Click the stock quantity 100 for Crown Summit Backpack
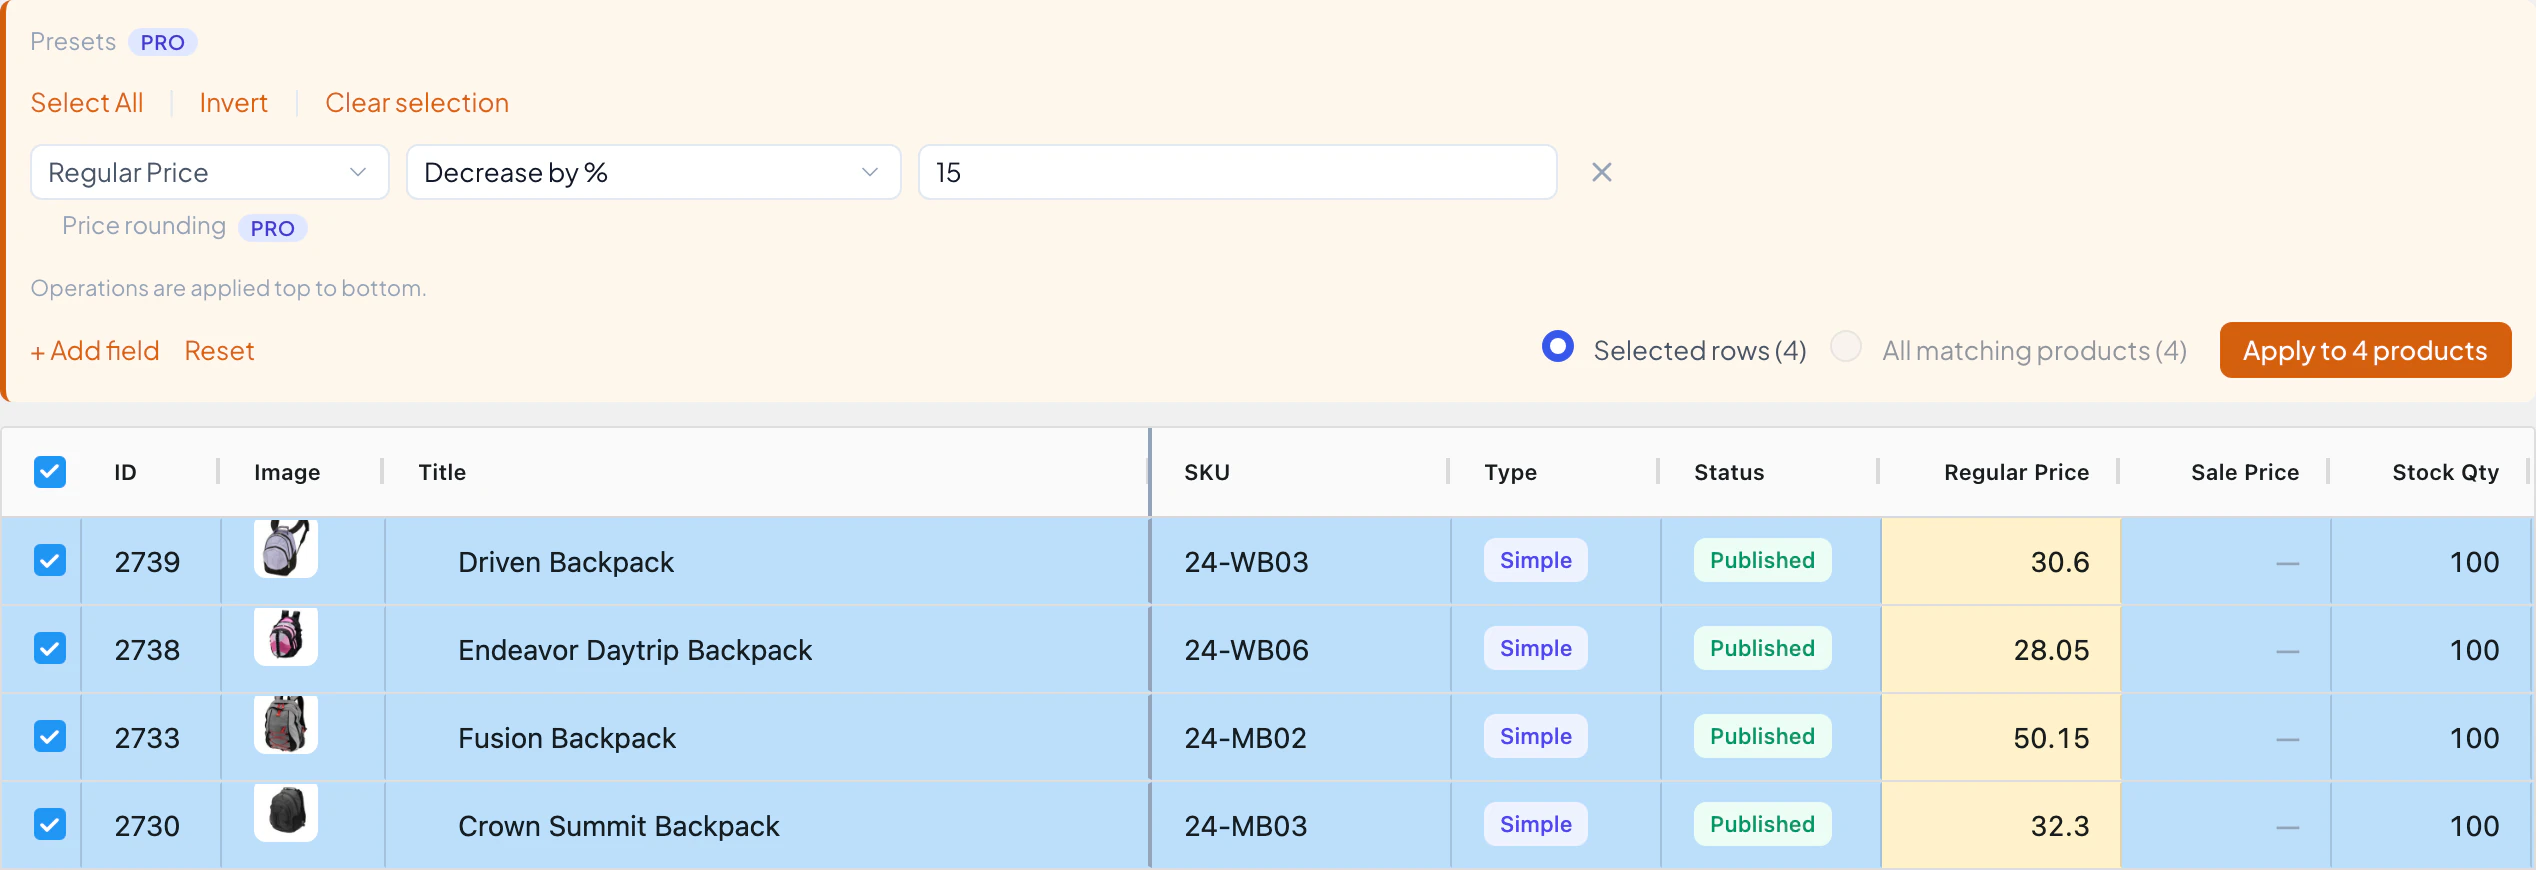The width and height of the screenshot is (2536, 870). coord(2474,826)
